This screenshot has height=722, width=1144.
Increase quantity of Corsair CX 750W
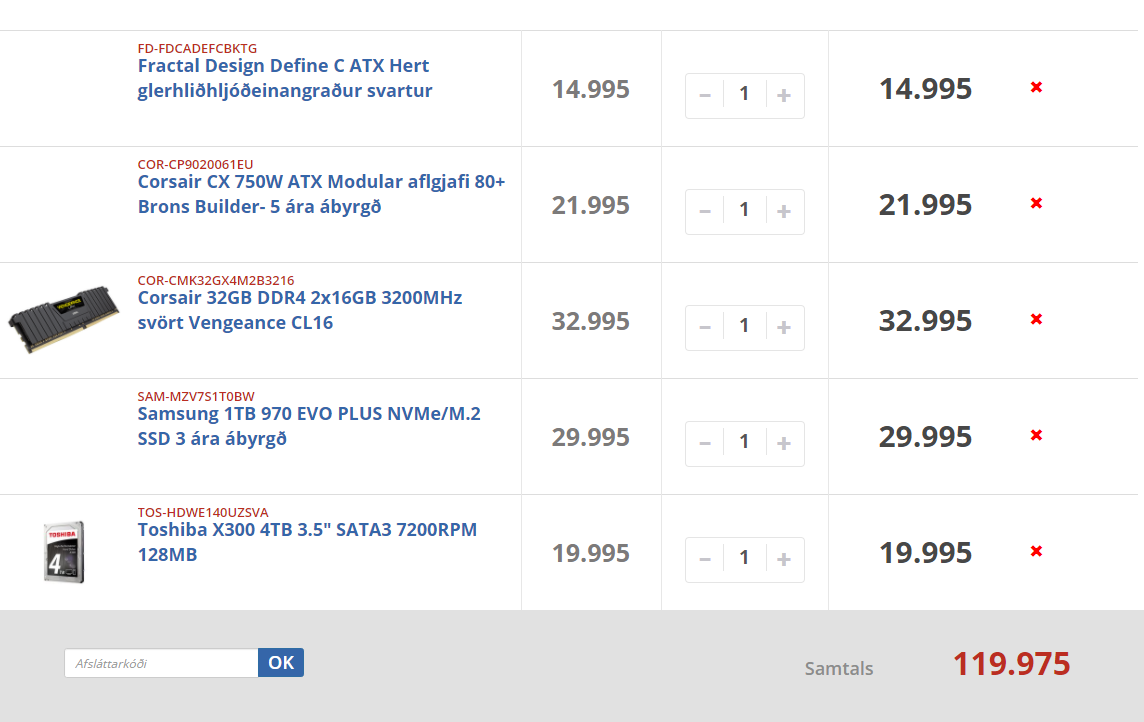(x=784, y=211)
